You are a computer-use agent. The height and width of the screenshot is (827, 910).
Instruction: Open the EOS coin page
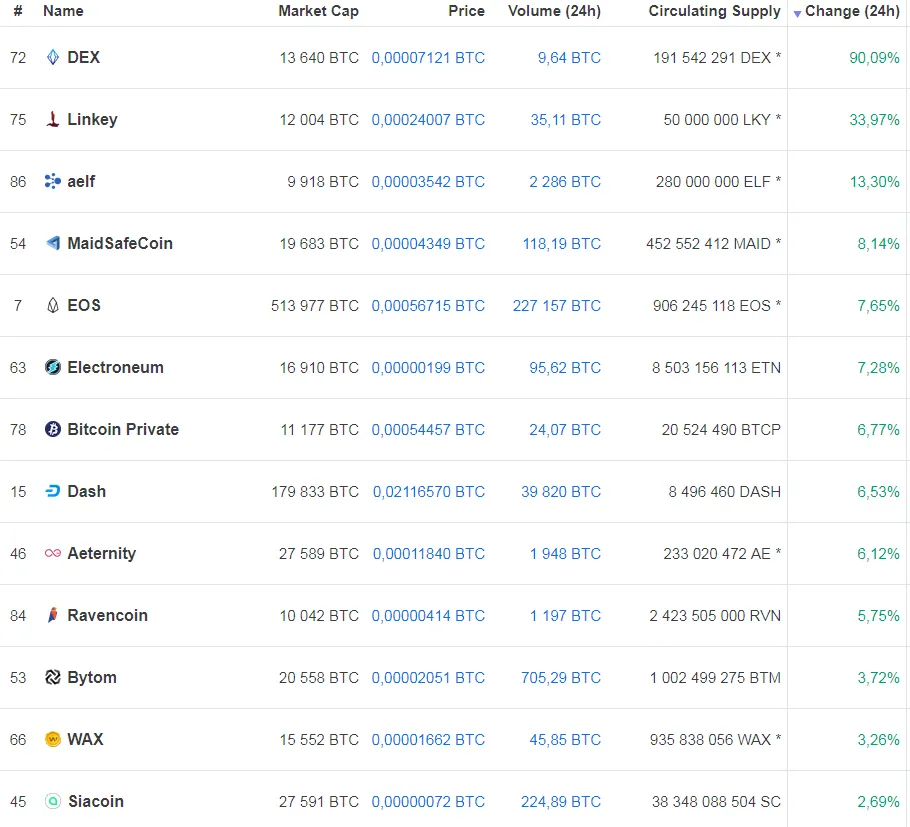click(84, 305)
